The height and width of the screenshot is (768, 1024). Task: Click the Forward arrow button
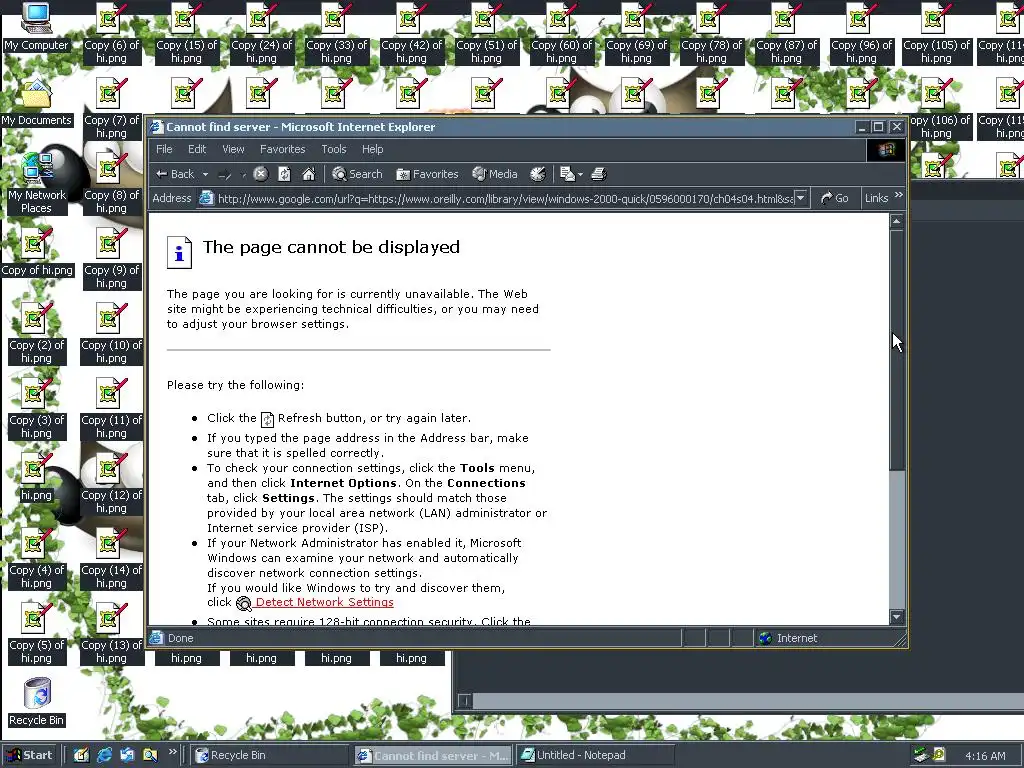coord(225,174)
